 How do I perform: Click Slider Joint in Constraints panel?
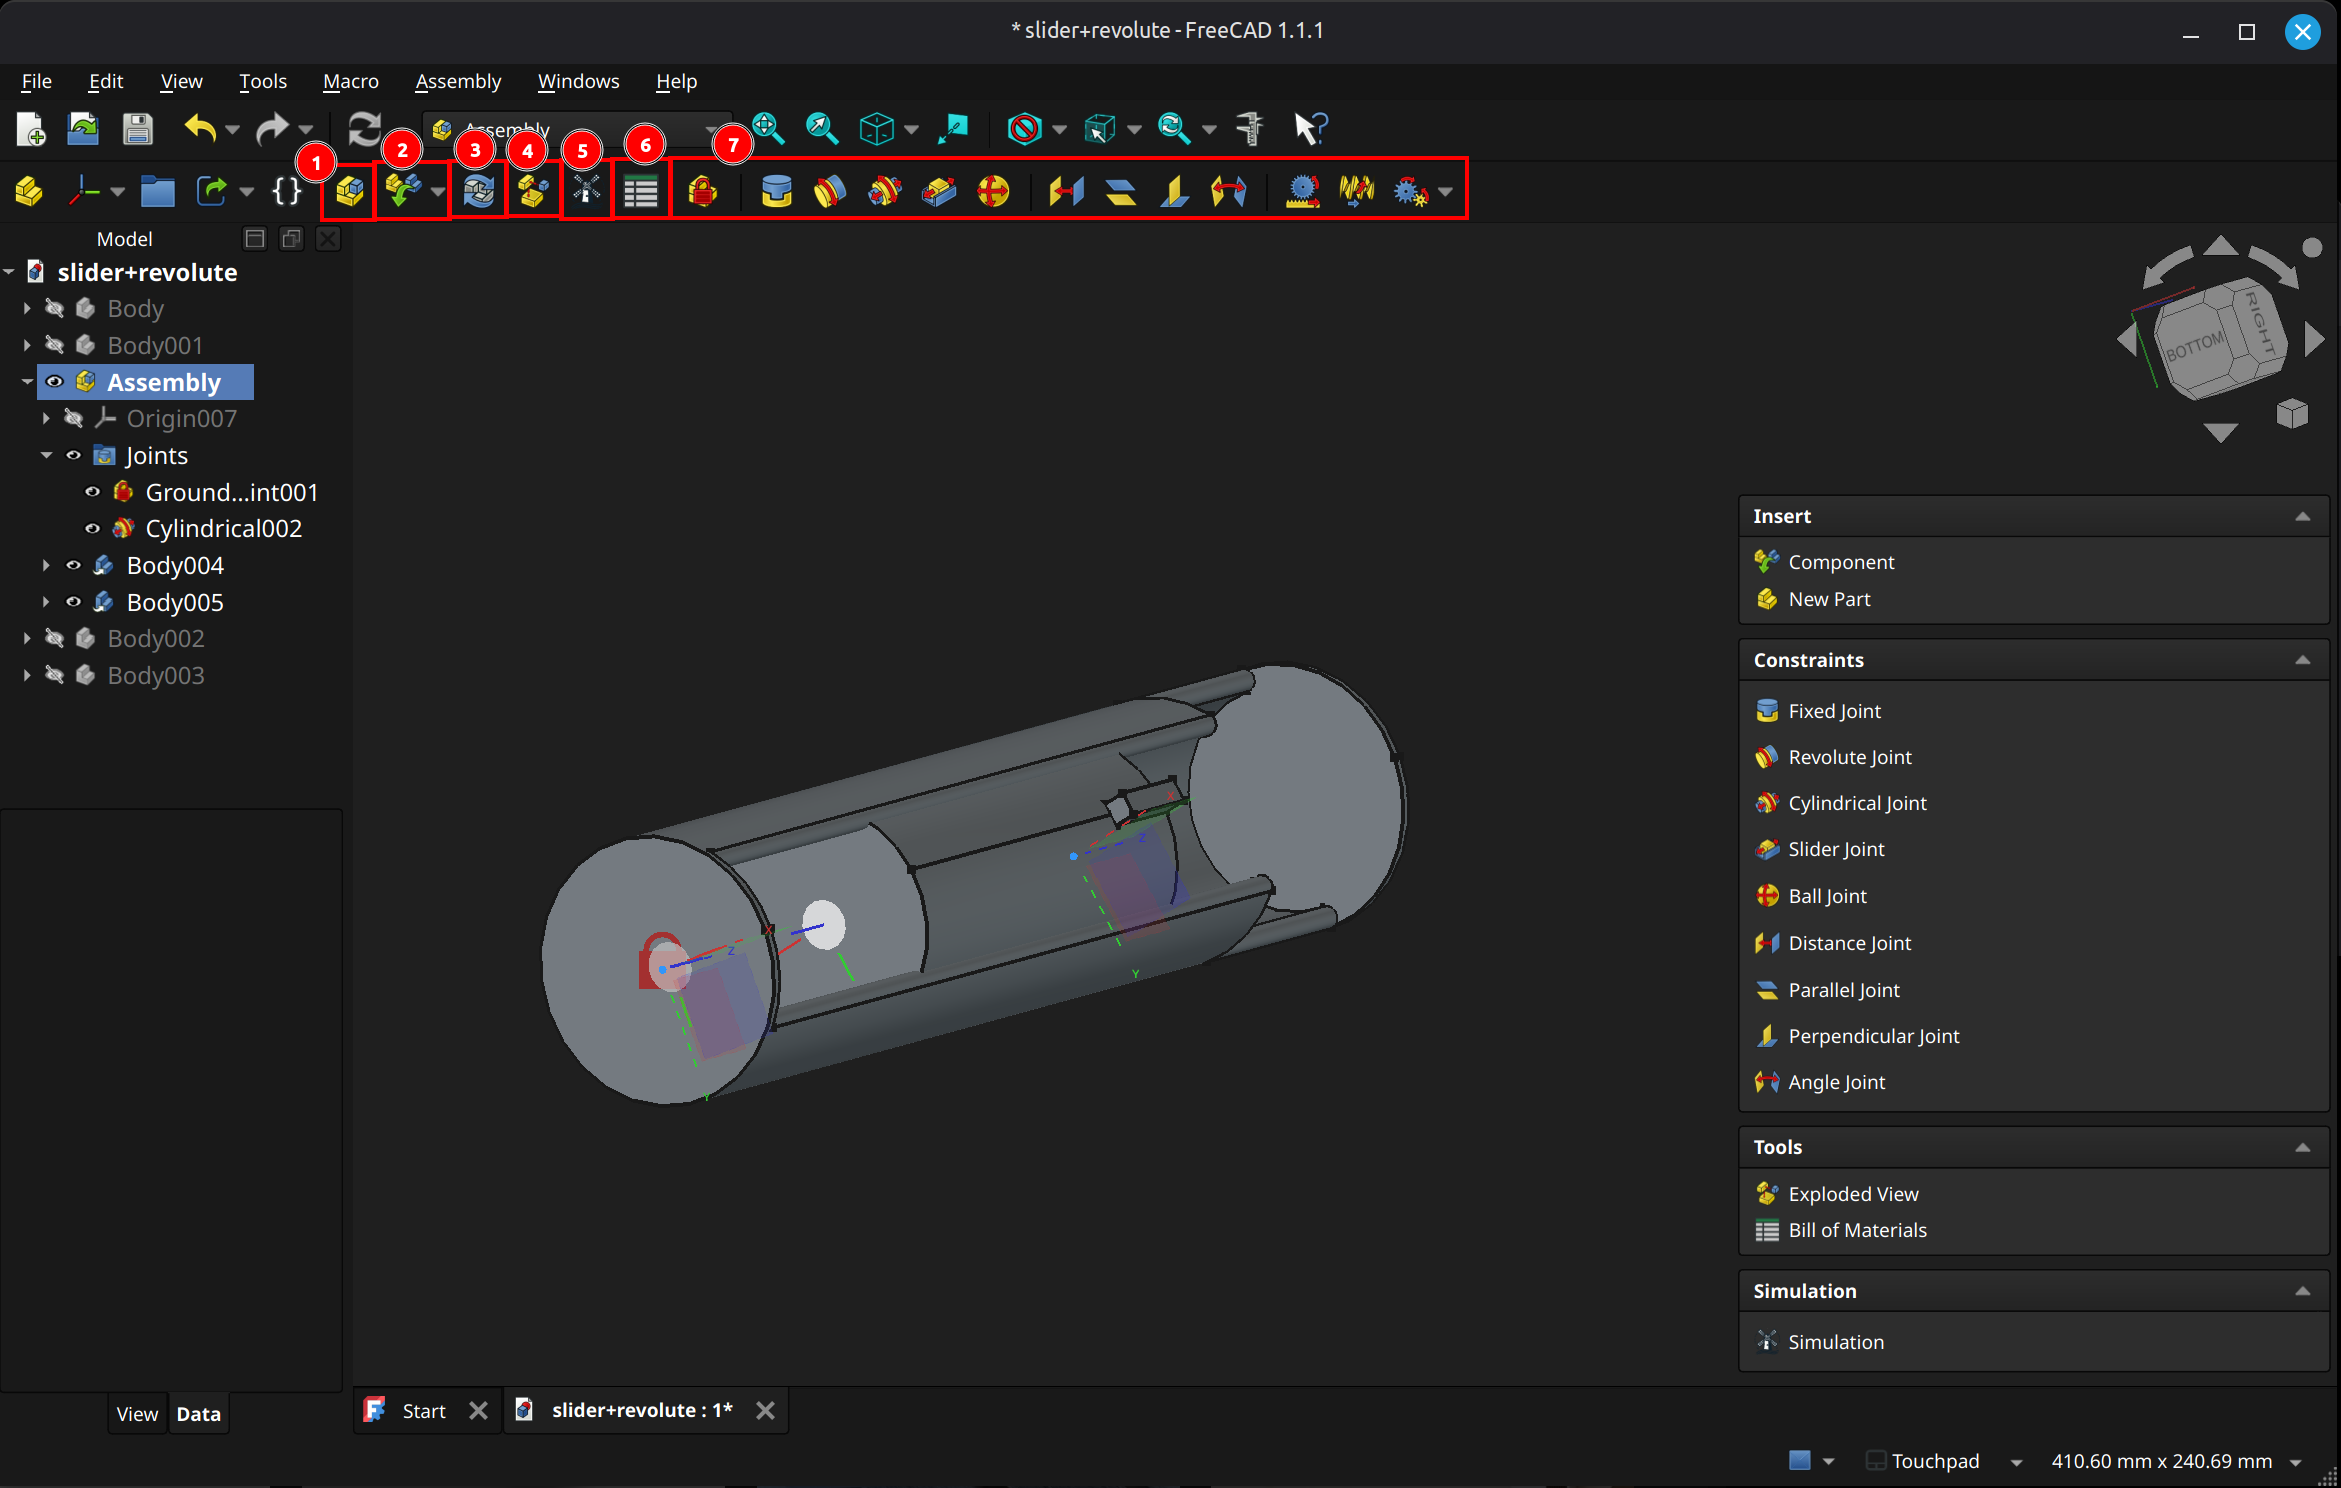[x=1836, y=849]
